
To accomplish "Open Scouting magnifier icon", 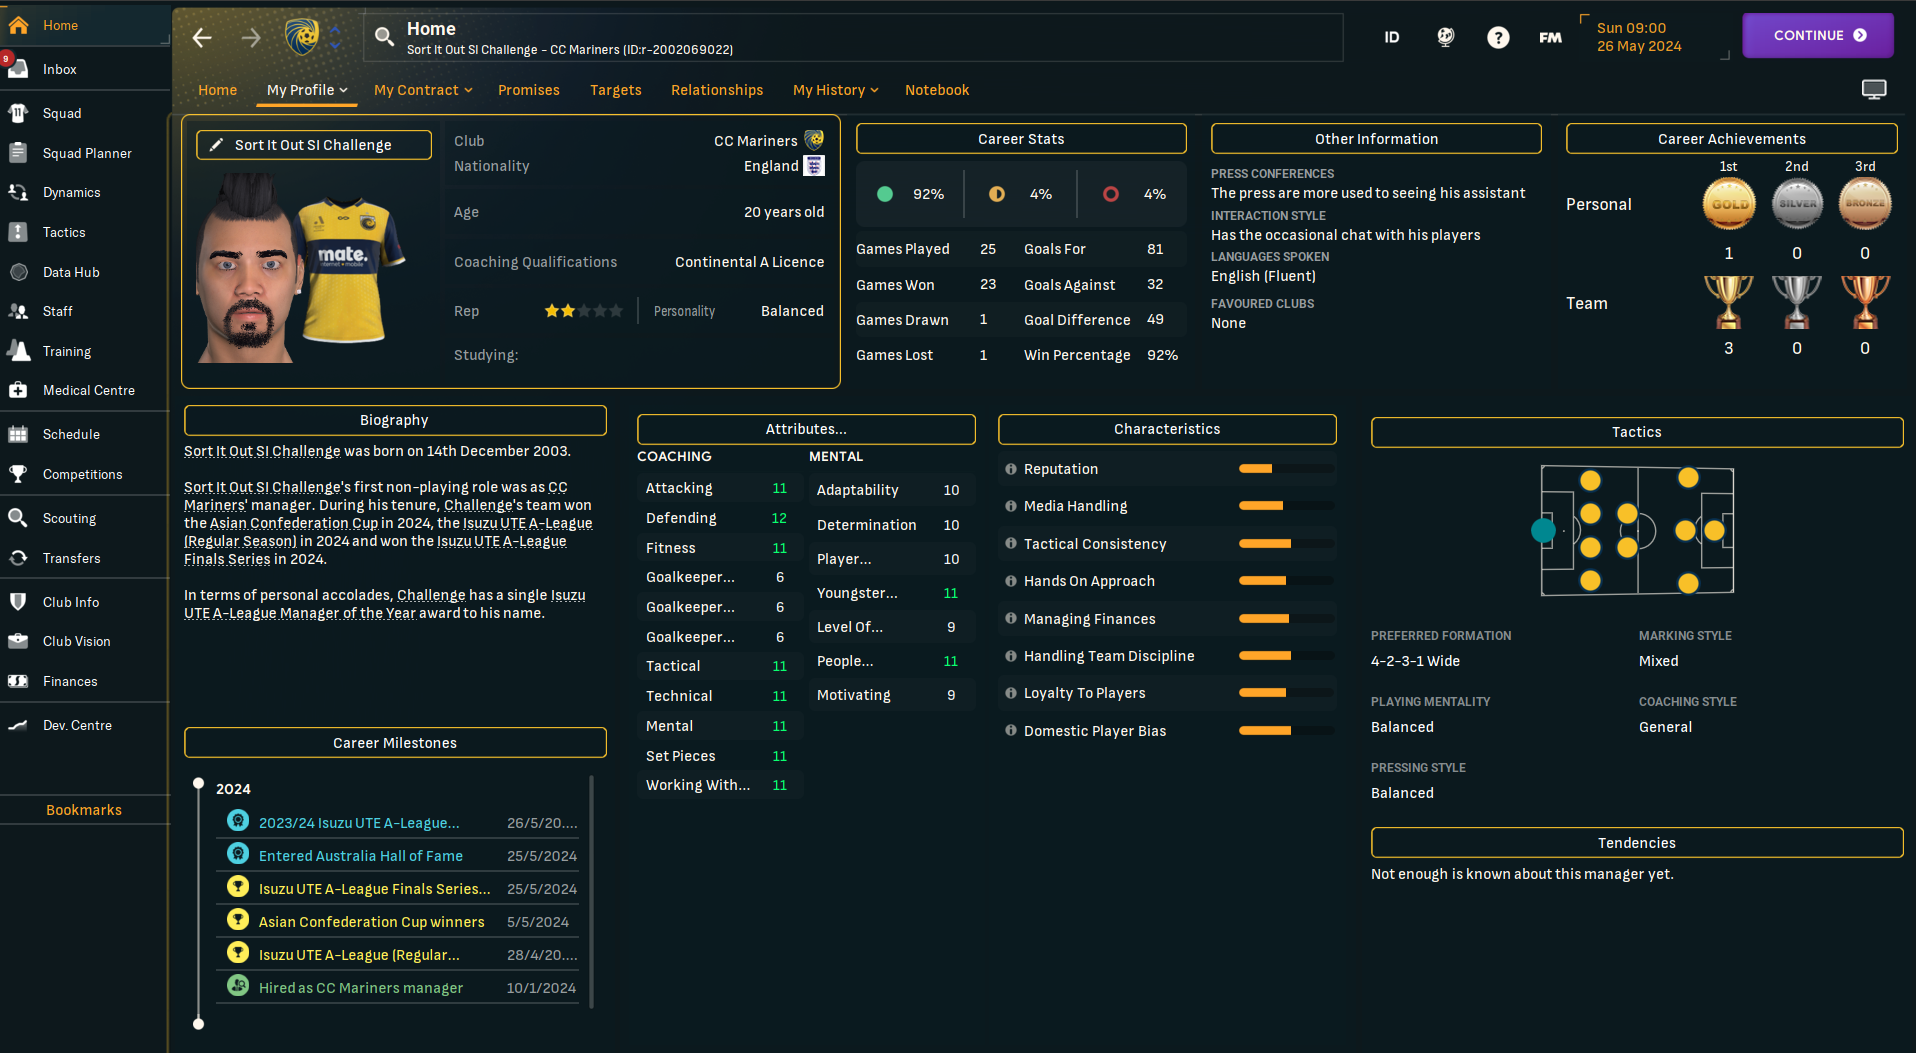I will (x=18, y=518).
